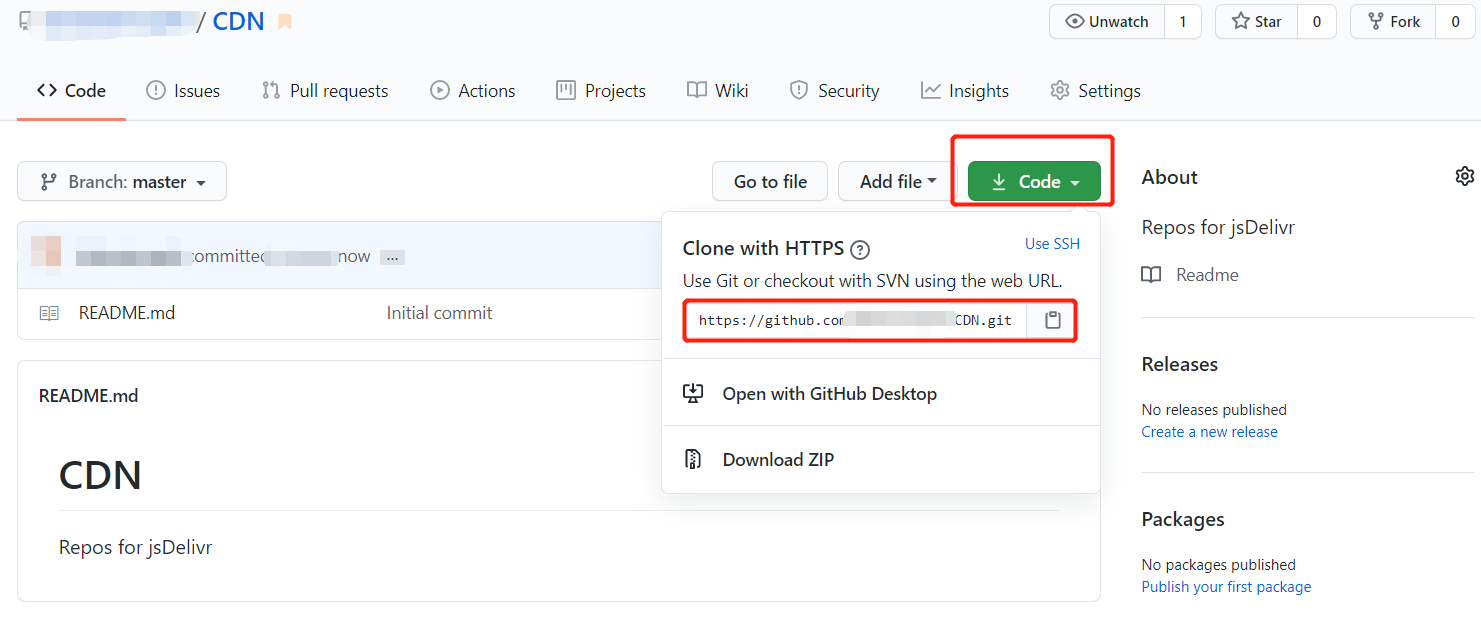Click the help icon next to Clone with HTTPS
Image resolution: width=1481 pixels, height=628 pixels.
[x=860, y=249]
